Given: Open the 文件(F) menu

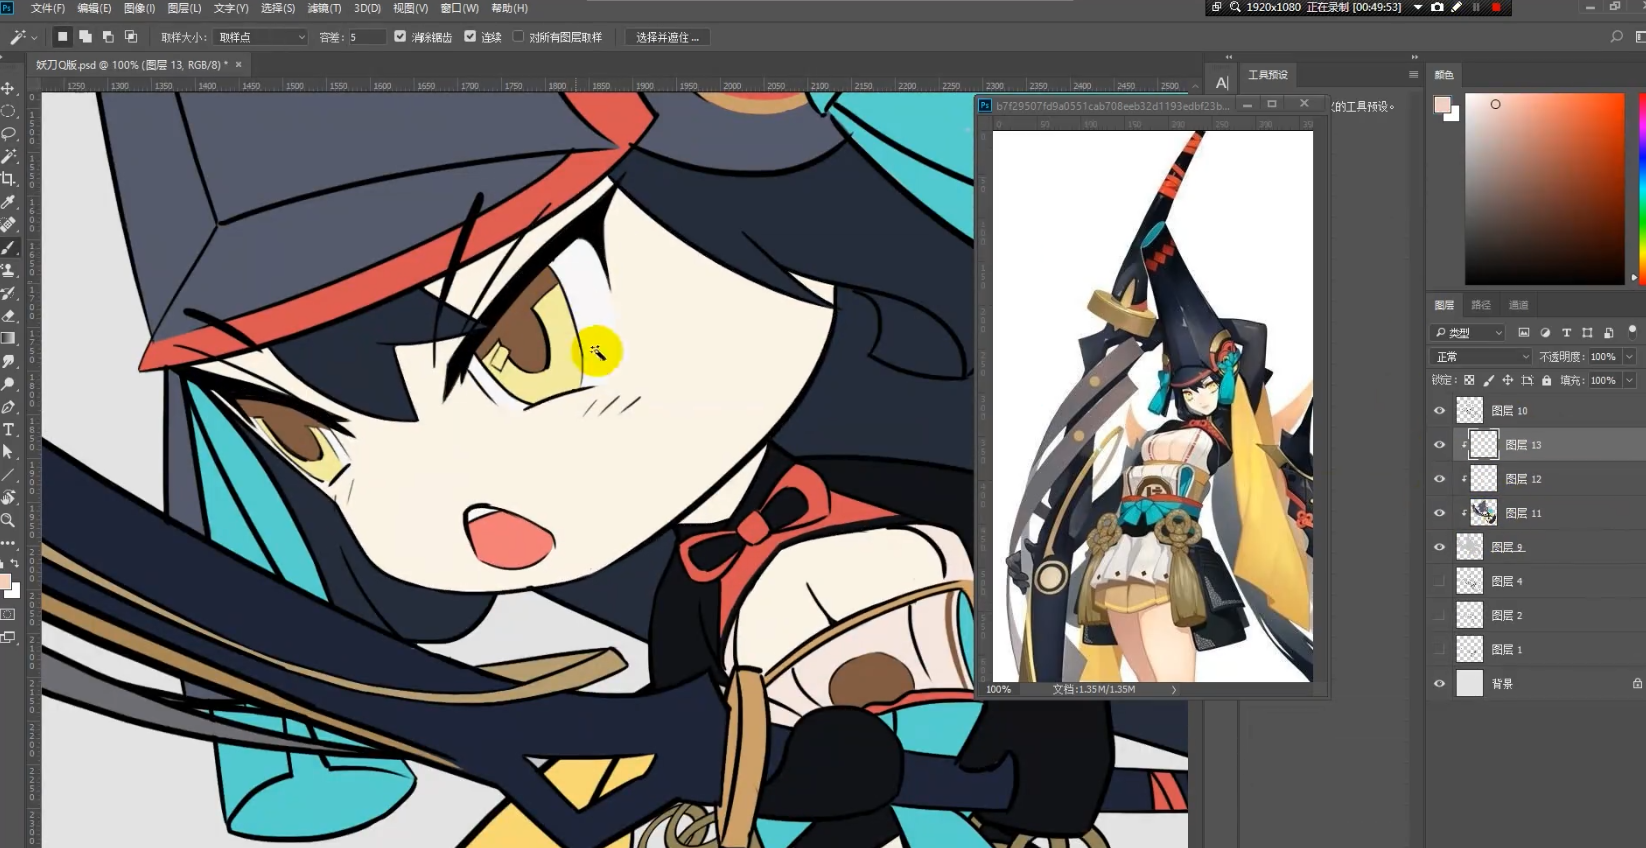Looking at the screenshot, I should point(48,8).
